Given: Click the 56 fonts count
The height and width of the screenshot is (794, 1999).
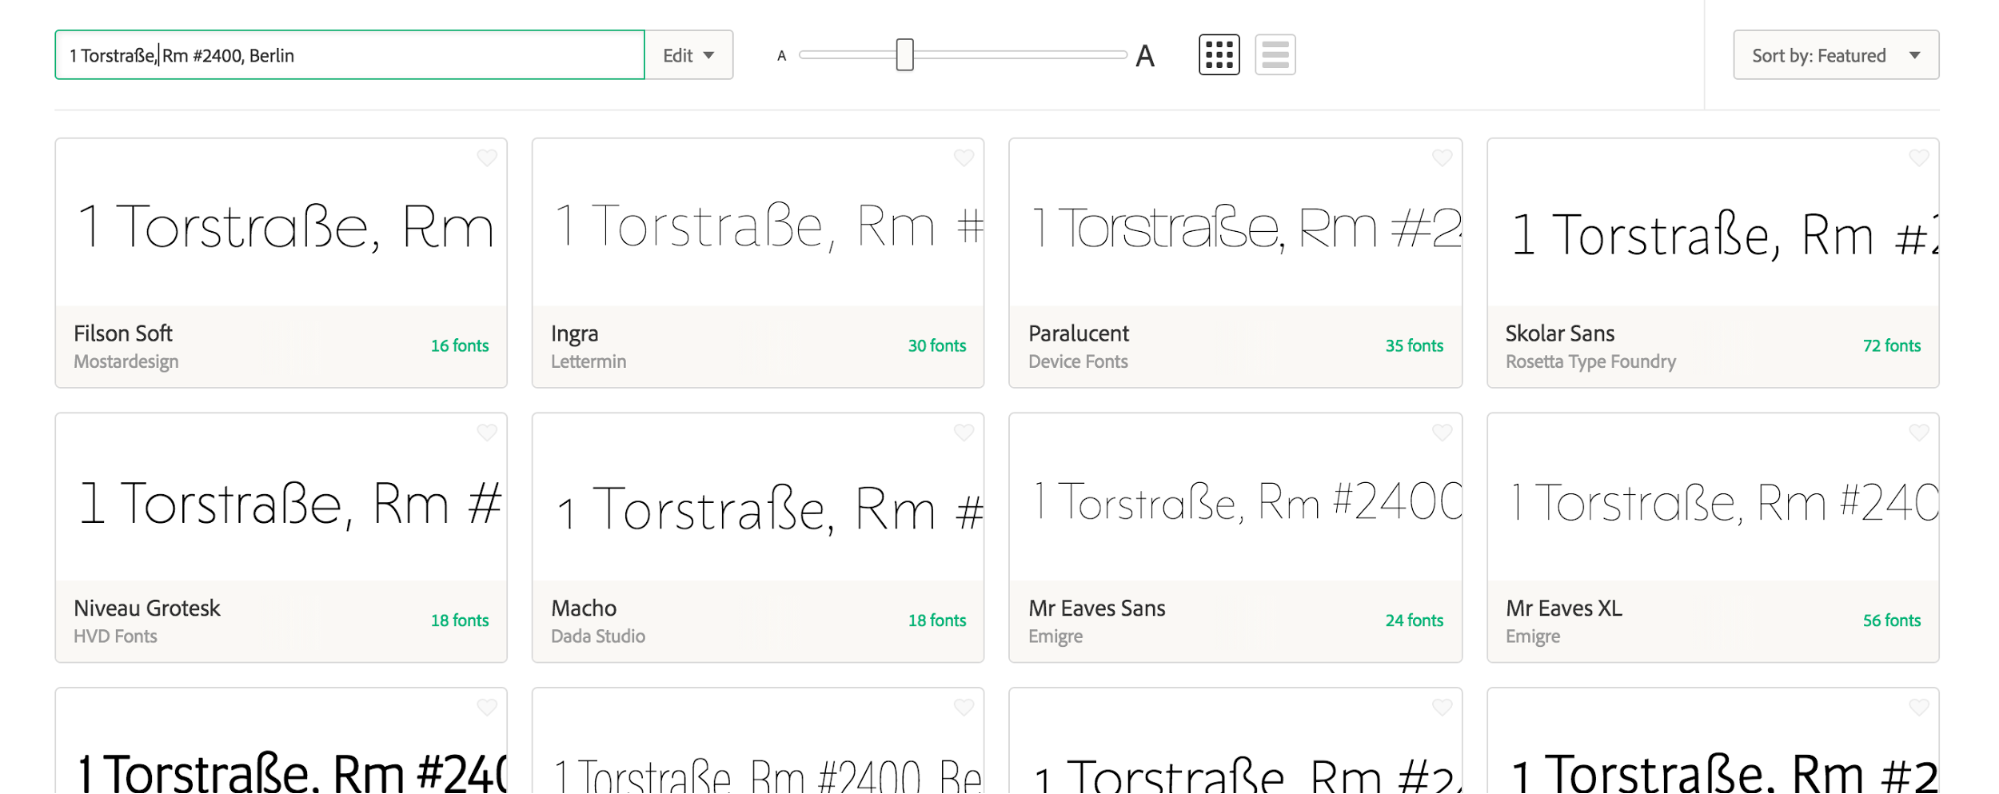Looking at the screenshot, I should (1892, 621).
